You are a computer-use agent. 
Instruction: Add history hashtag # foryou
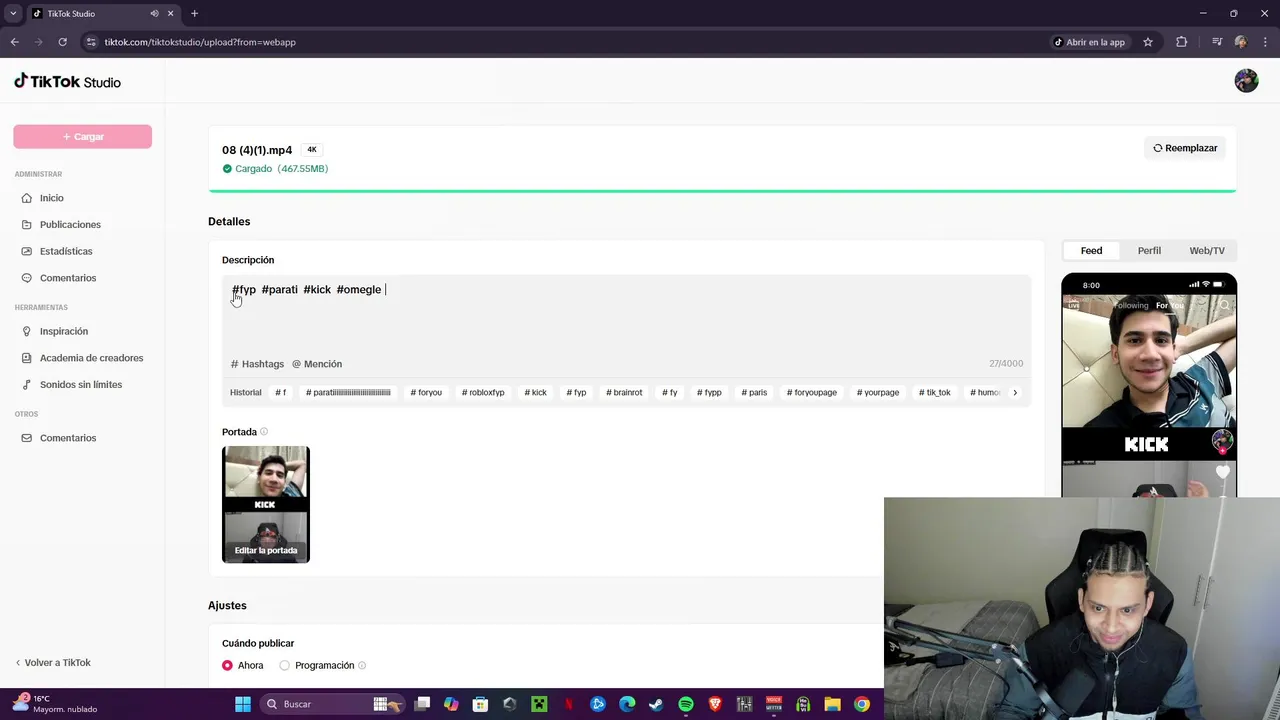click(x=426, y=393)
